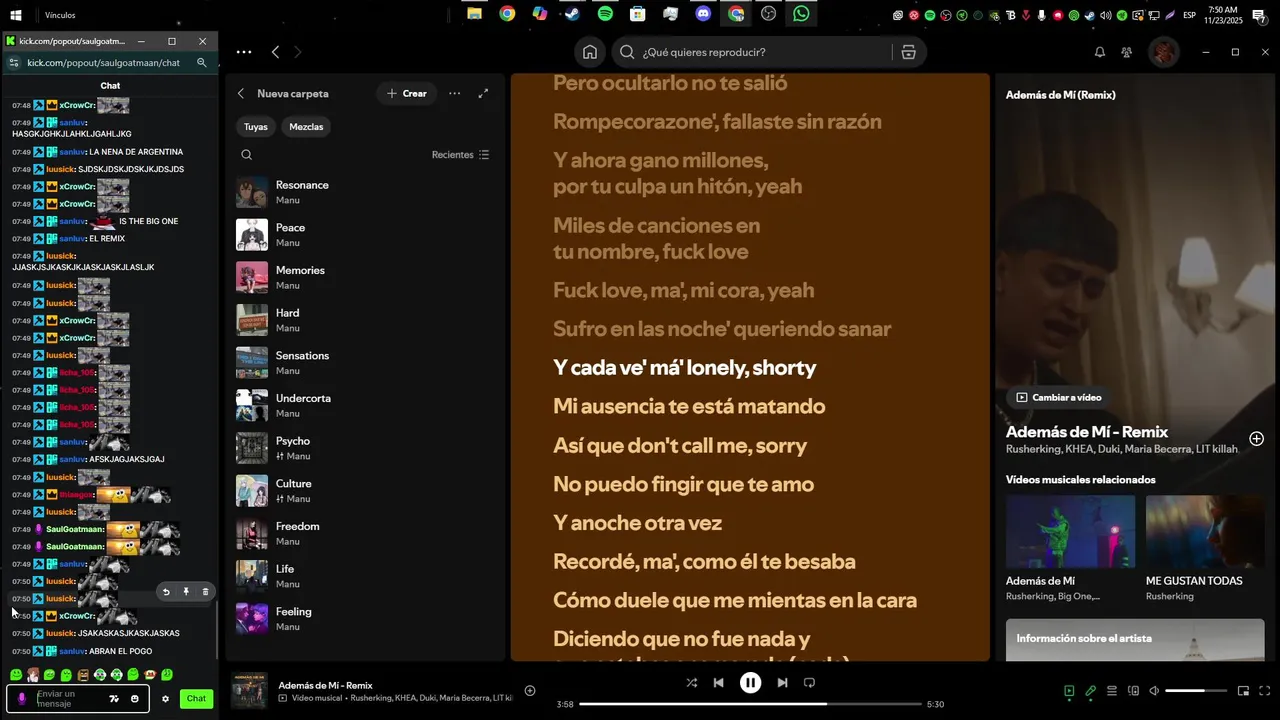Expand library panel to full view
The height and width of the screenshot is (720, 1280).
tap(484, 93)
